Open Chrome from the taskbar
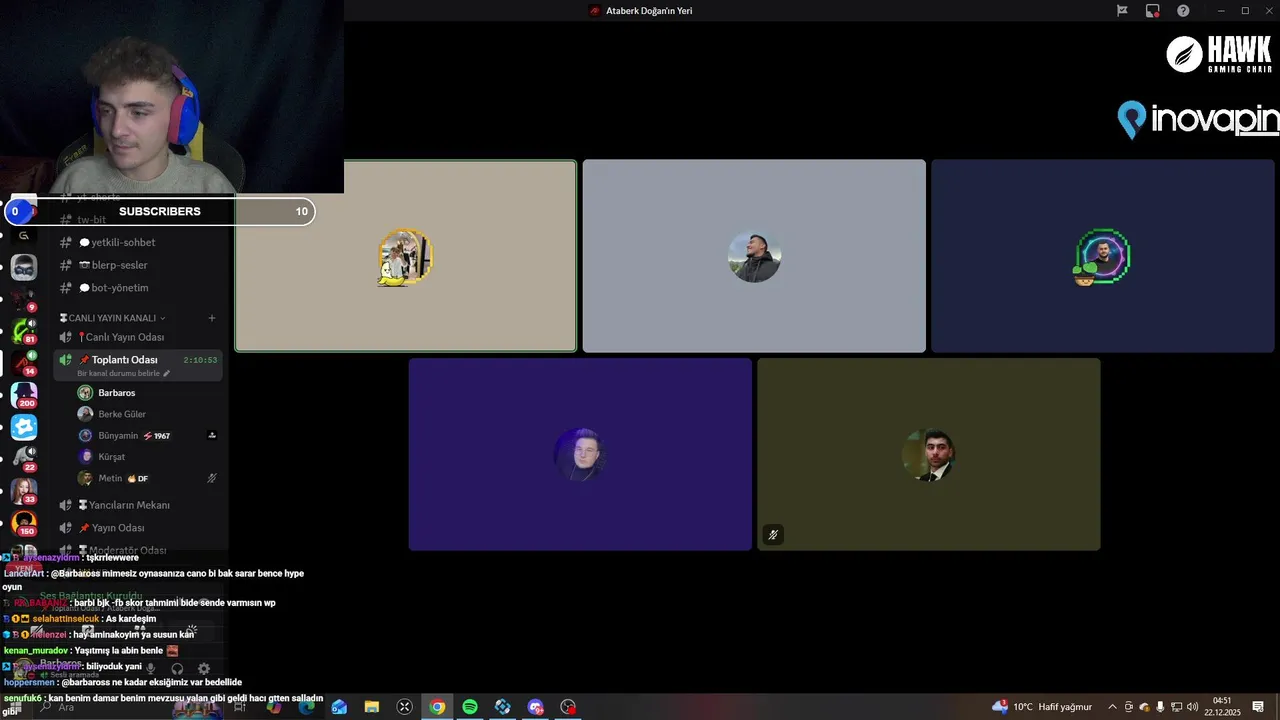This screenshot has height=720, width=1280. click(x=437, y=707)
